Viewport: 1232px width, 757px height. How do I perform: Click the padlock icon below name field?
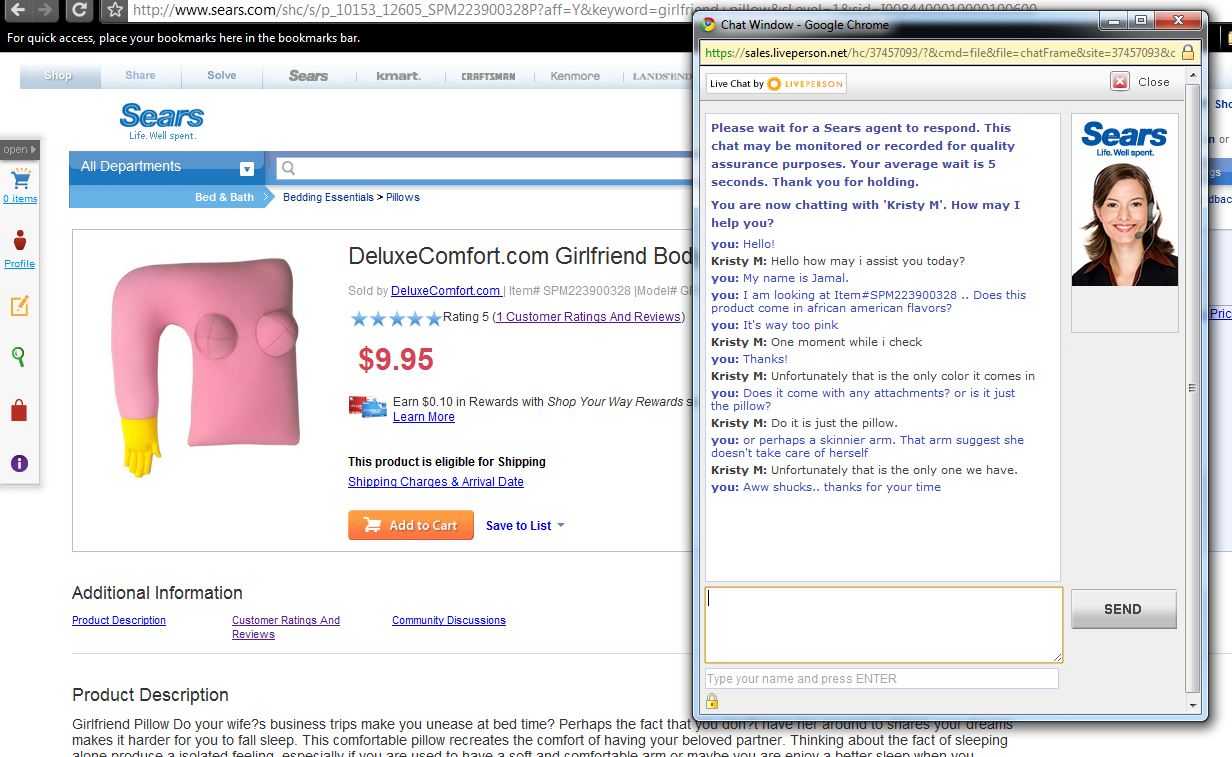coord(712,701)
